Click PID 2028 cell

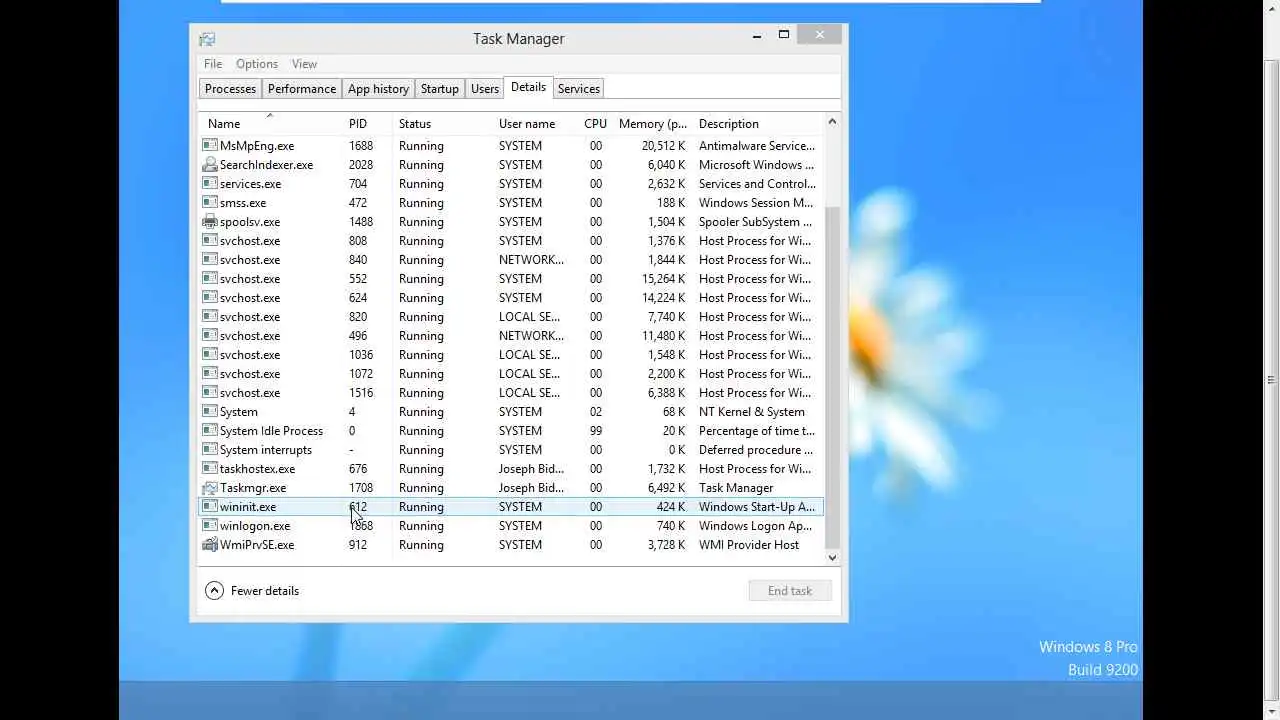click(361, 164)
